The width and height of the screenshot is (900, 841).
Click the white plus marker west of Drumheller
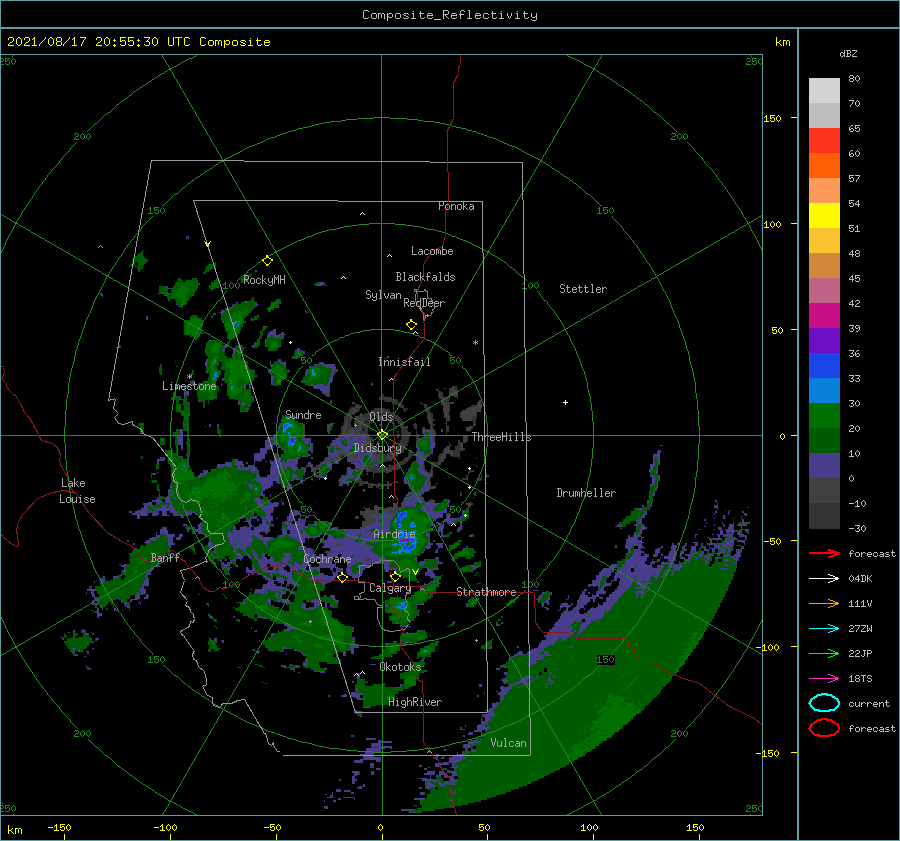[x=565, y=402]
